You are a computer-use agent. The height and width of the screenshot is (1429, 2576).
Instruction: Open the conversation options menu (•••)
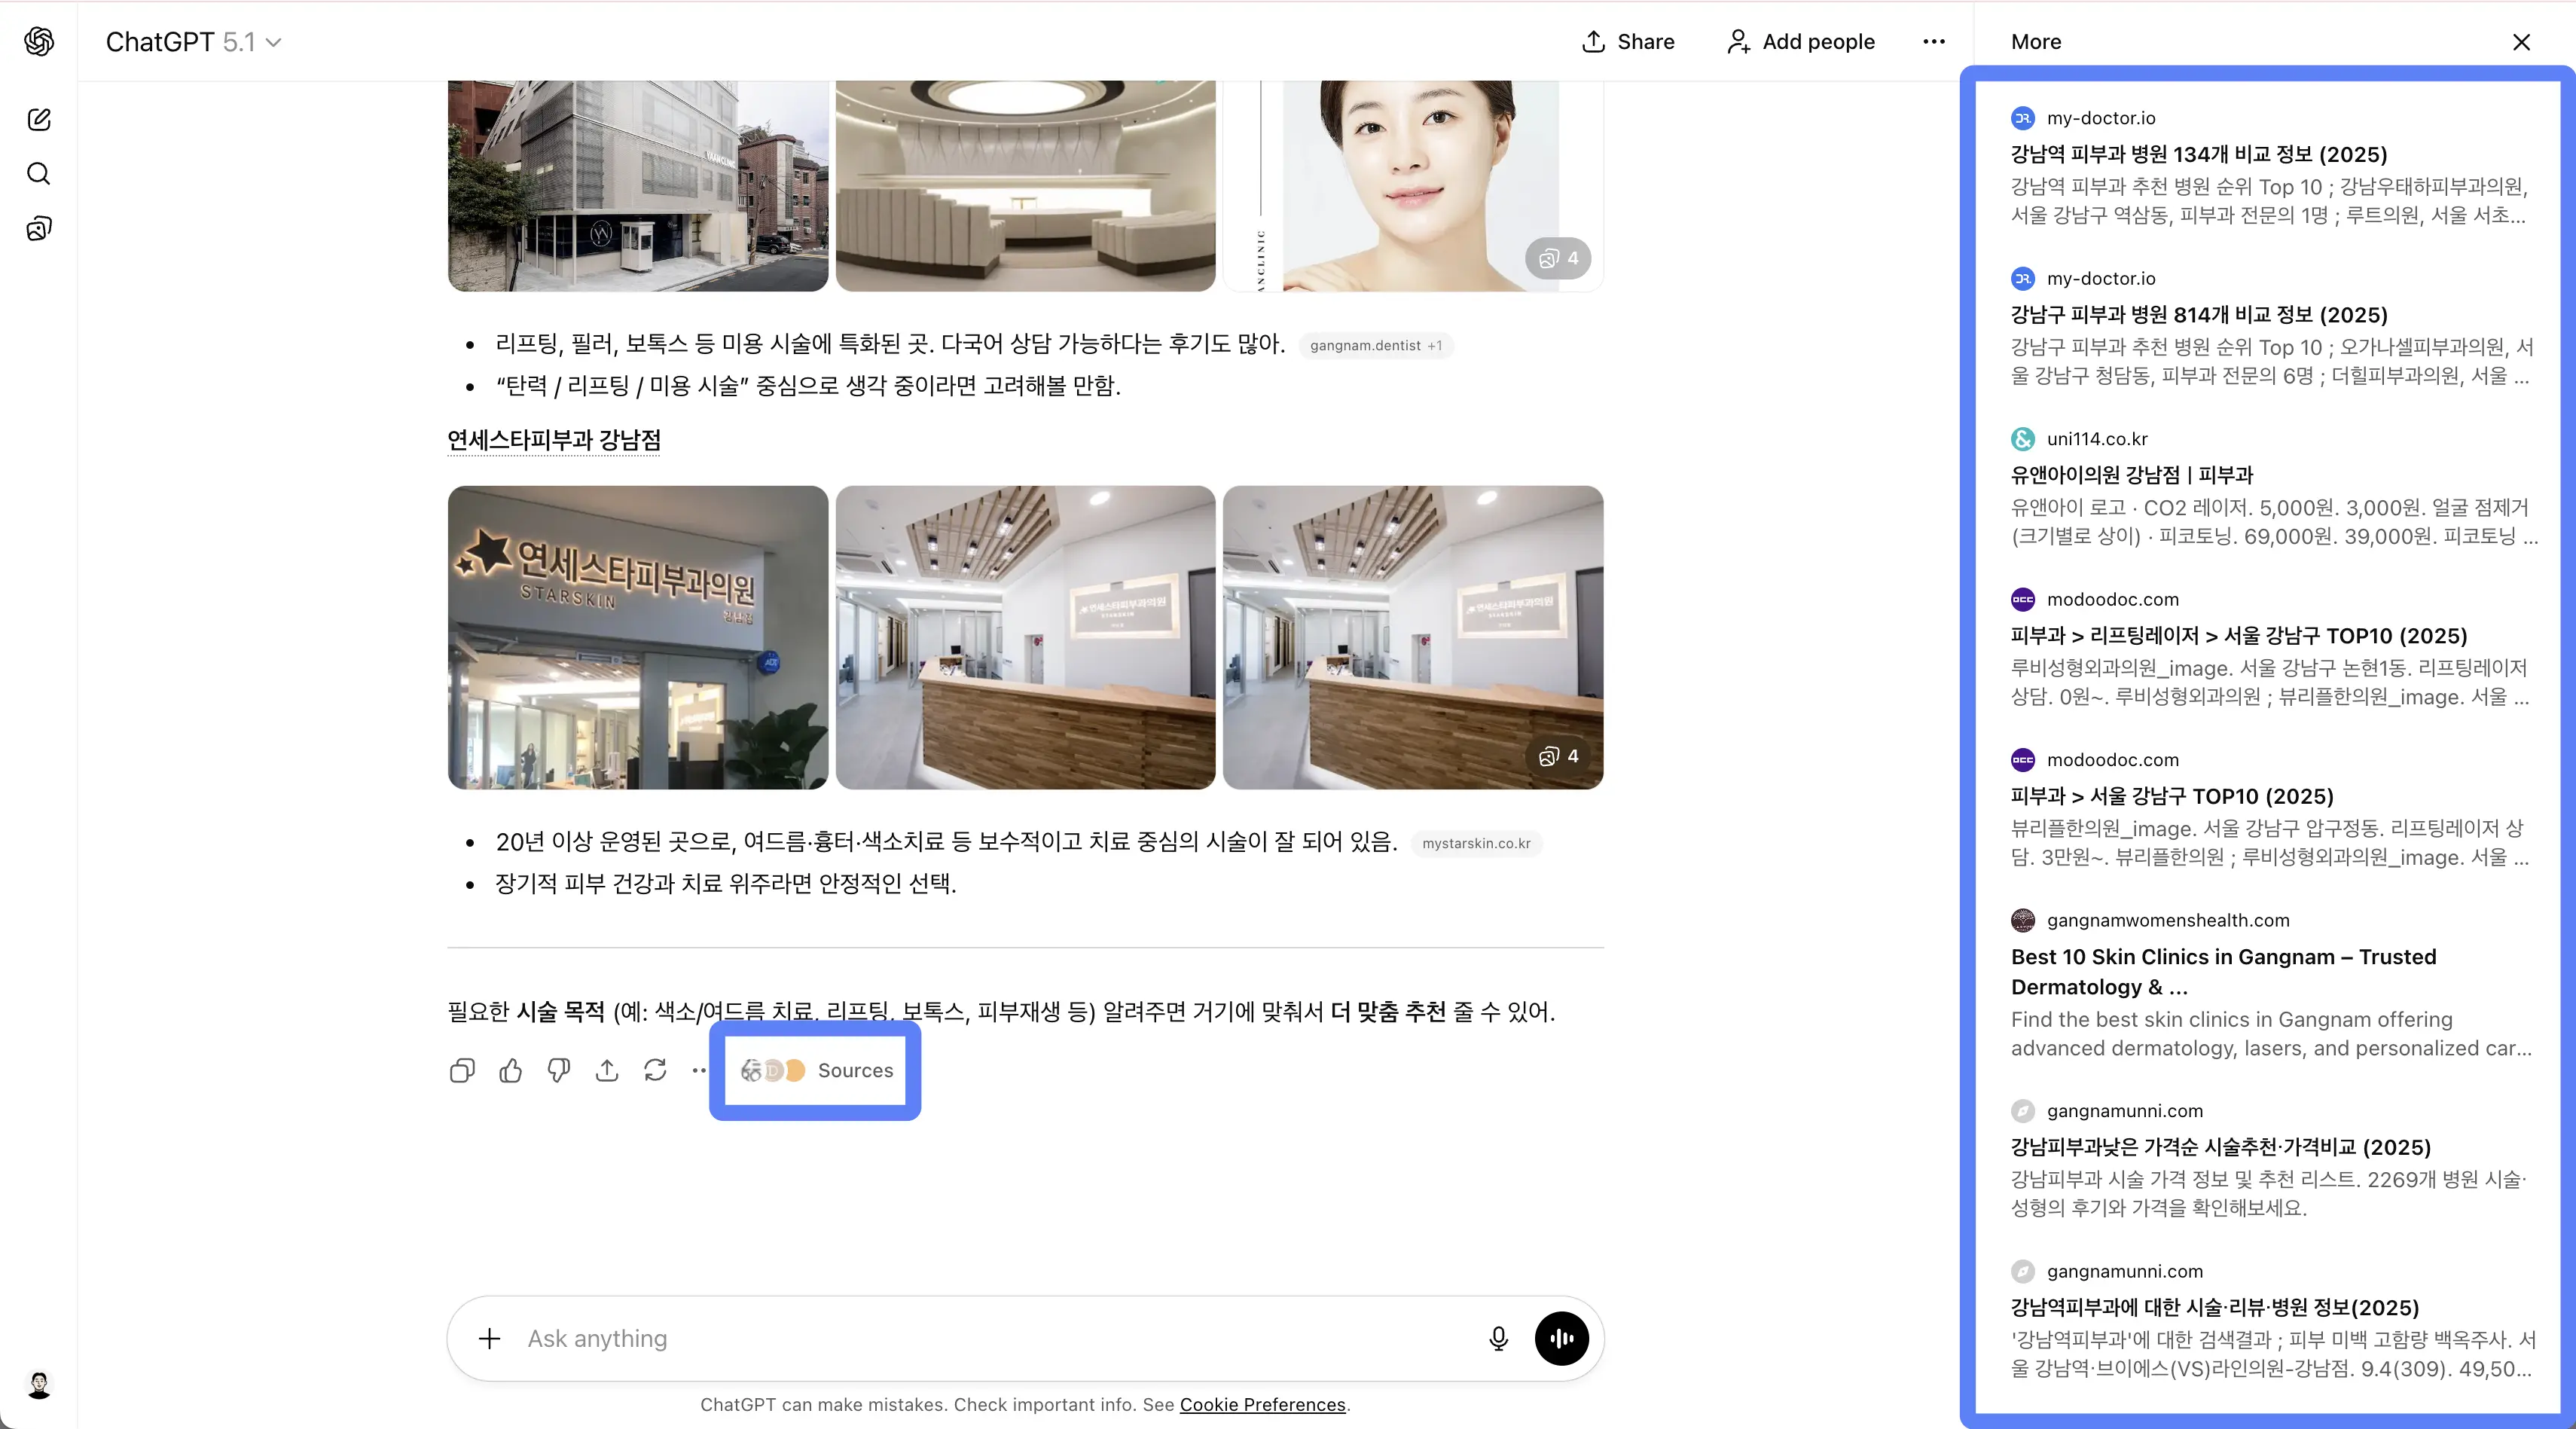point(1933,42)
